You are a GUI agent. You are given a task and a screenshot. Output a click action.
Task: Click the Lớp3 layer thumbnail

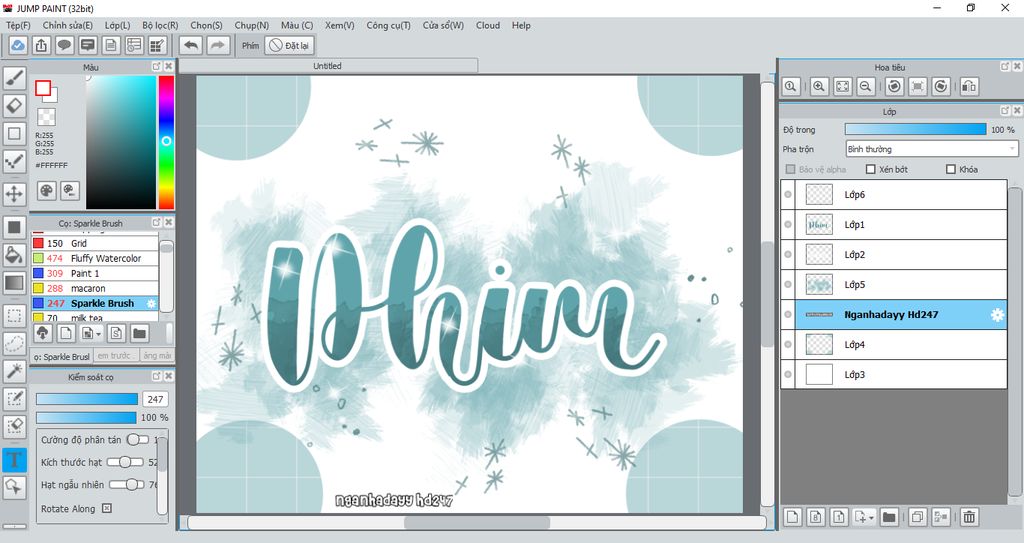click(x=819, y=374)
